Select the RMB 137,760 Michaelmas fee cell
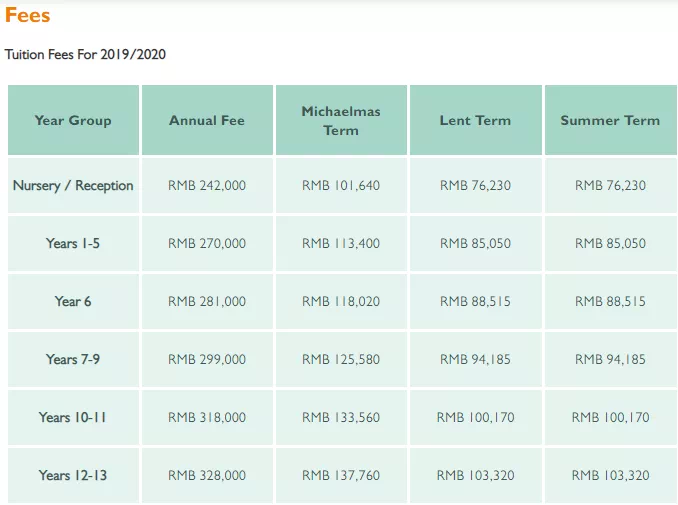Viewport: 678px width, 505px height. (x=341, y=475)
